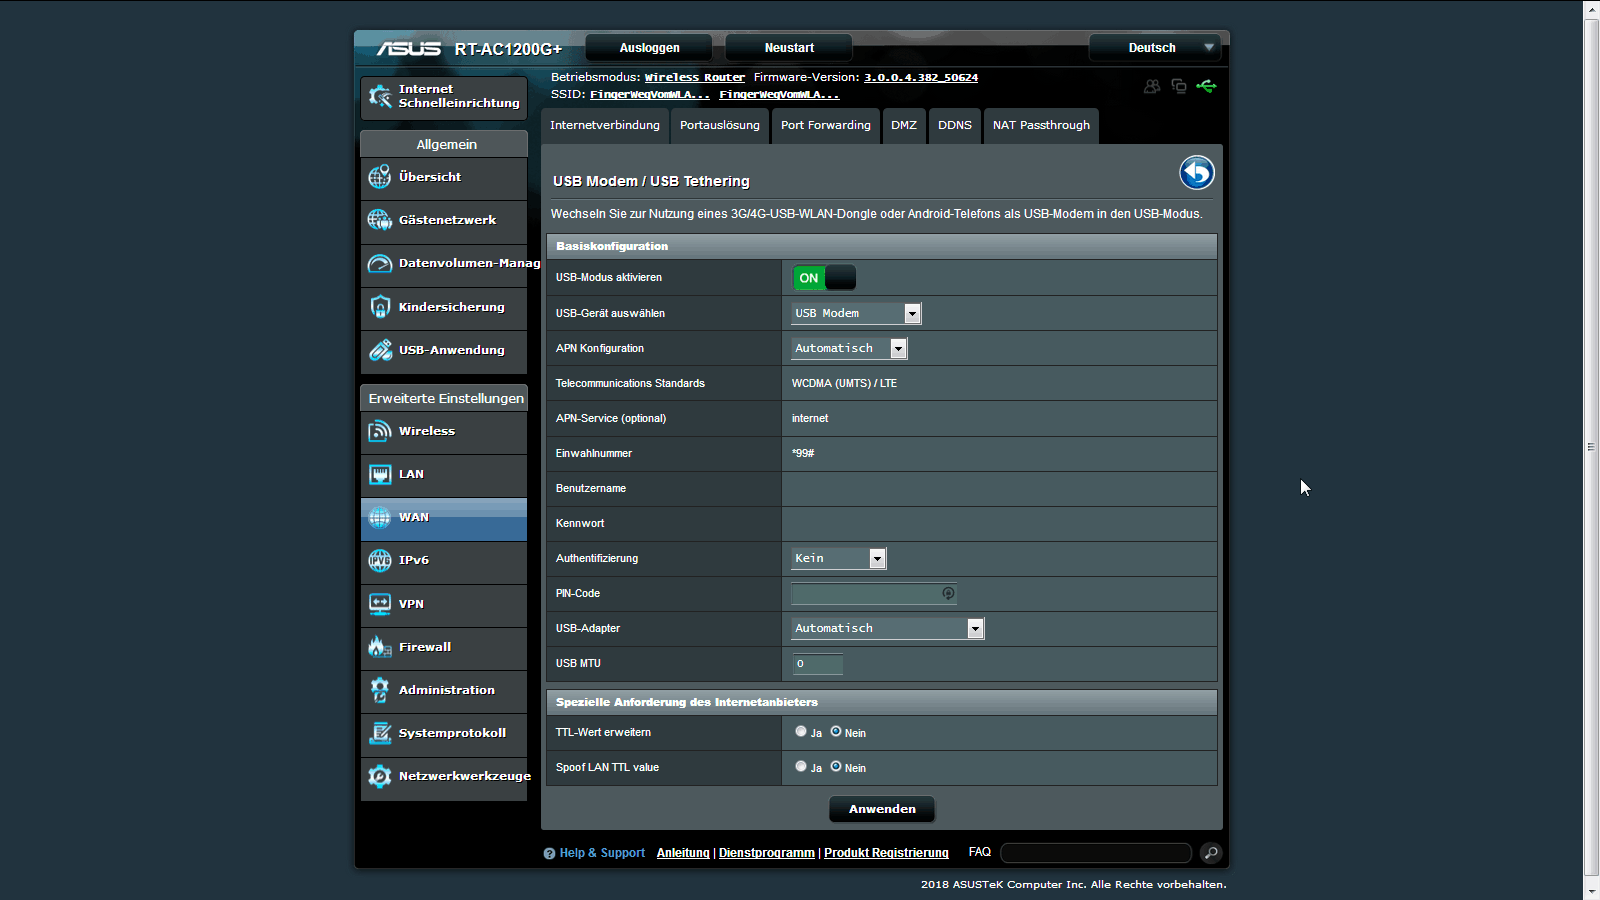Select WAN globe icon in sidebar
This screenshot has height=900, width=1600.
point(380,517)
